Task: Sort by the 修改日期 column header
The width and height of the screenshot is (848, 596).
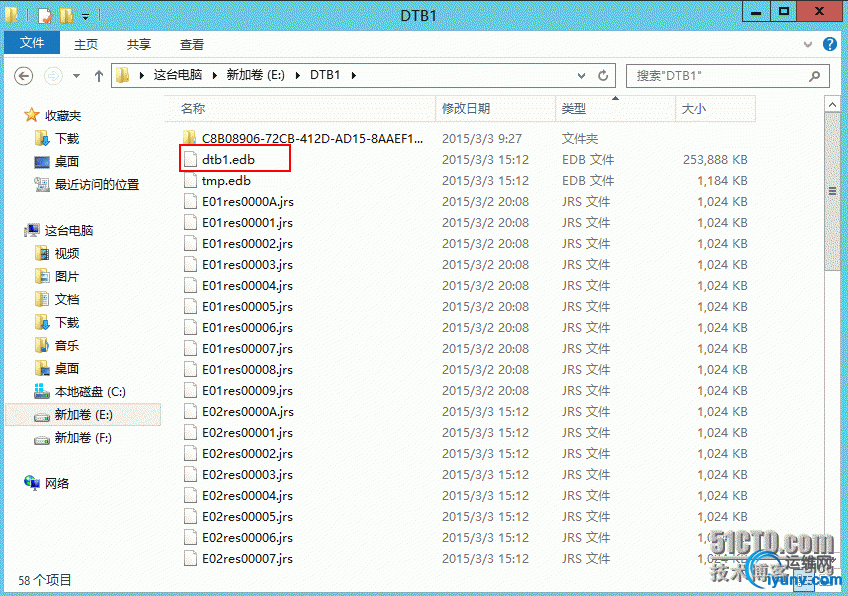Action: click(x=495, y=109)
